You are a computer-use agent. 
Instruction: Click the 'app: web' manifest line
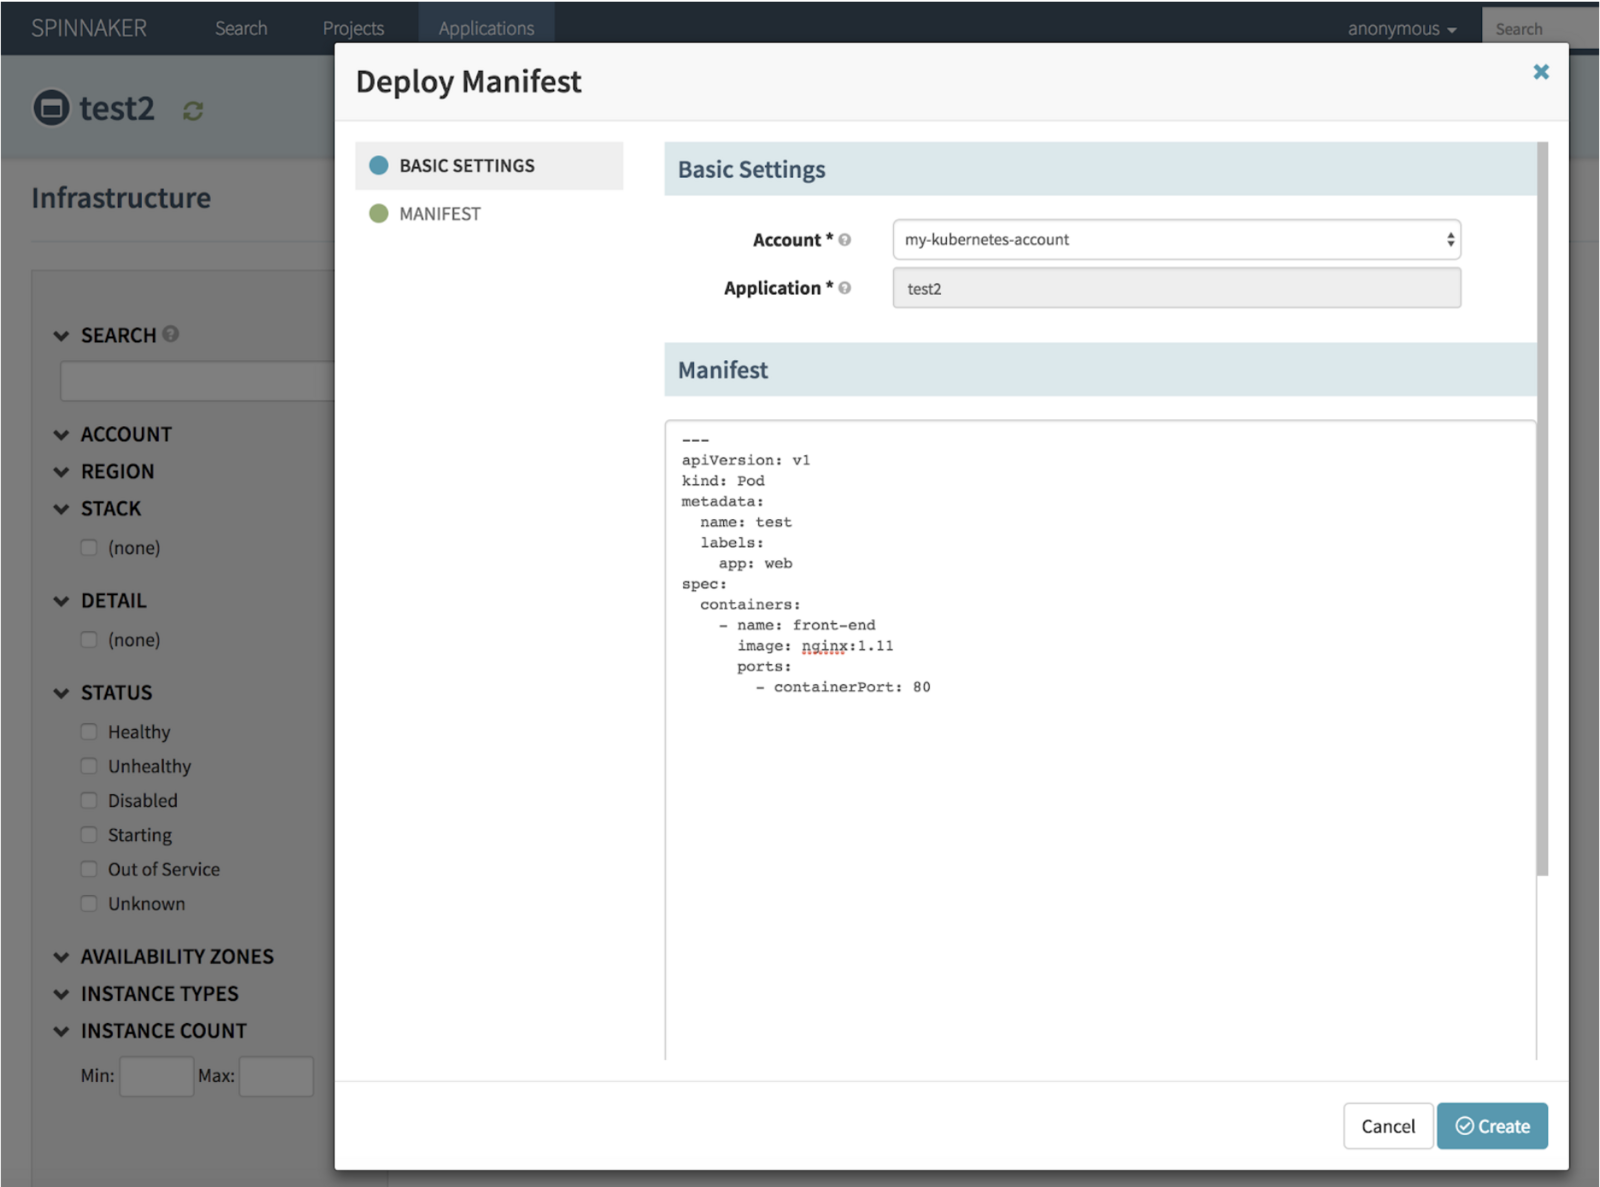point(755,563)
